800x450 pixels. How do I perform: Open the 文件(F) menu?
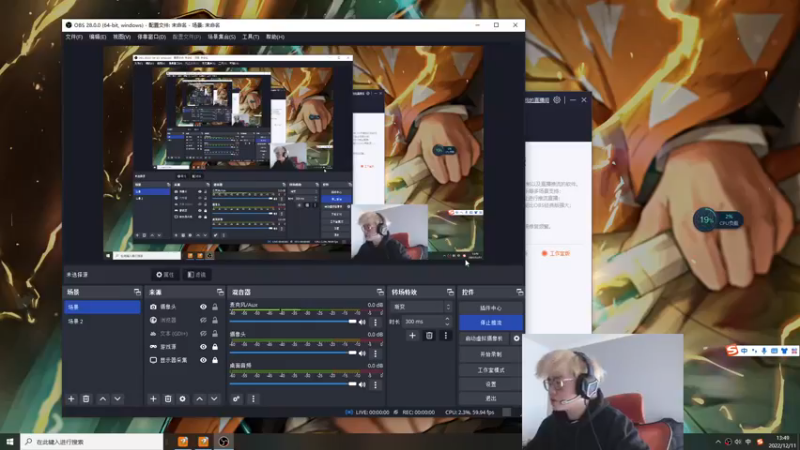[74, 37]
